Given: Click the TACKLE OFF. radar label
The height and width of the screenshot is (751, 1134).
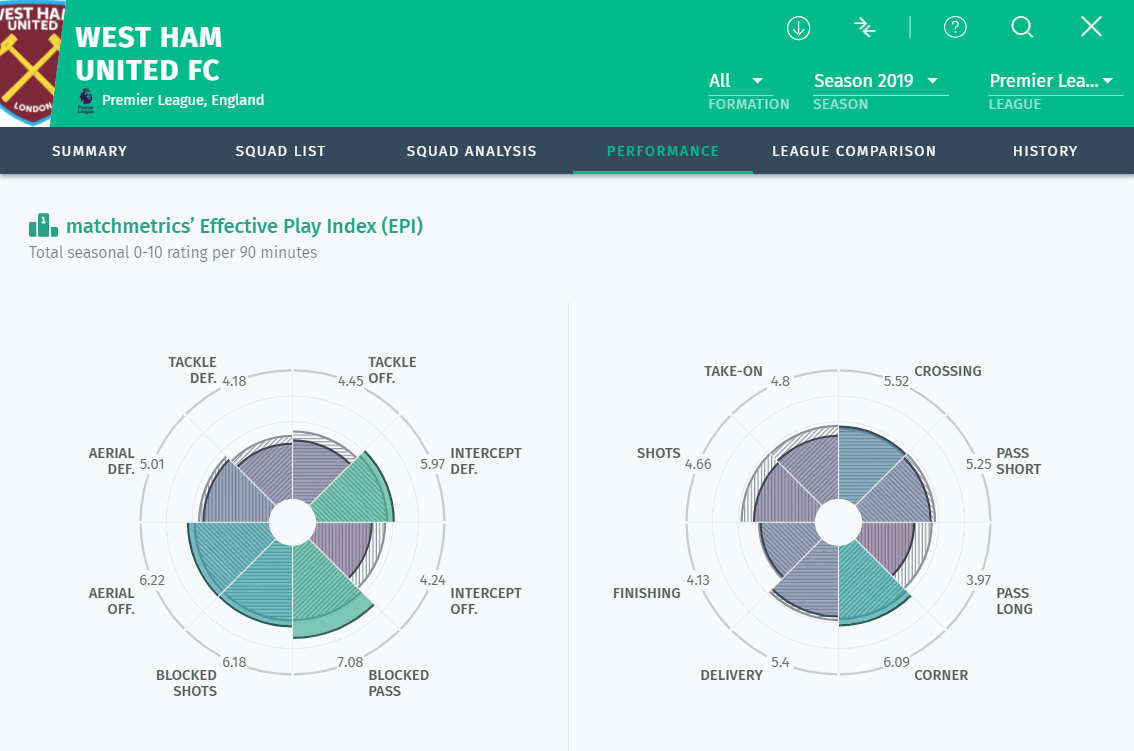Looking at the screenshot, I should [392, 370].
